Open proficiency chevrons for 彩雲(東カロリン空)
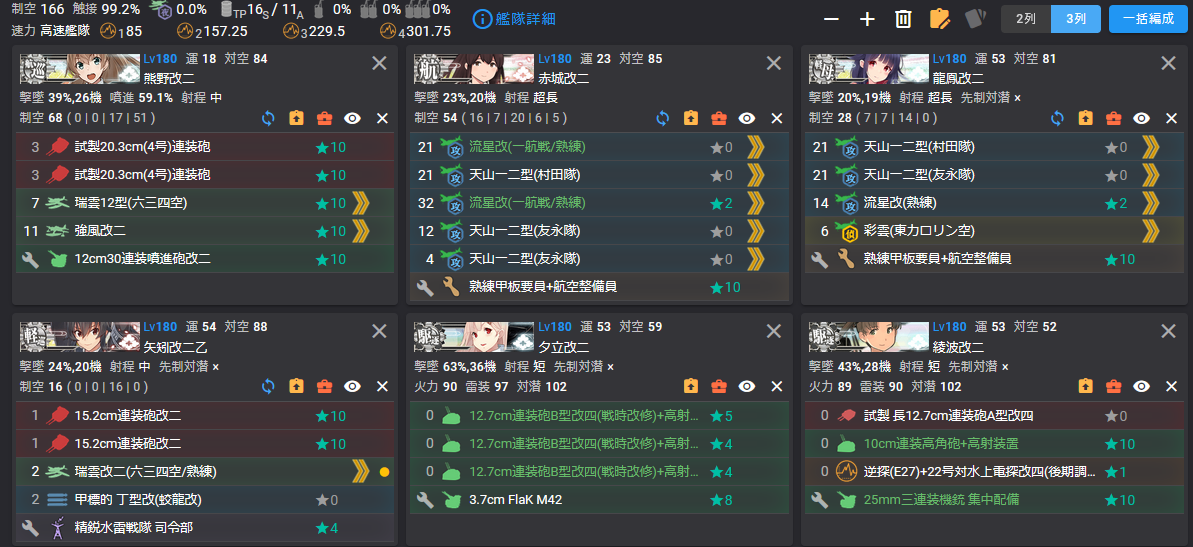 (1150, 231)
